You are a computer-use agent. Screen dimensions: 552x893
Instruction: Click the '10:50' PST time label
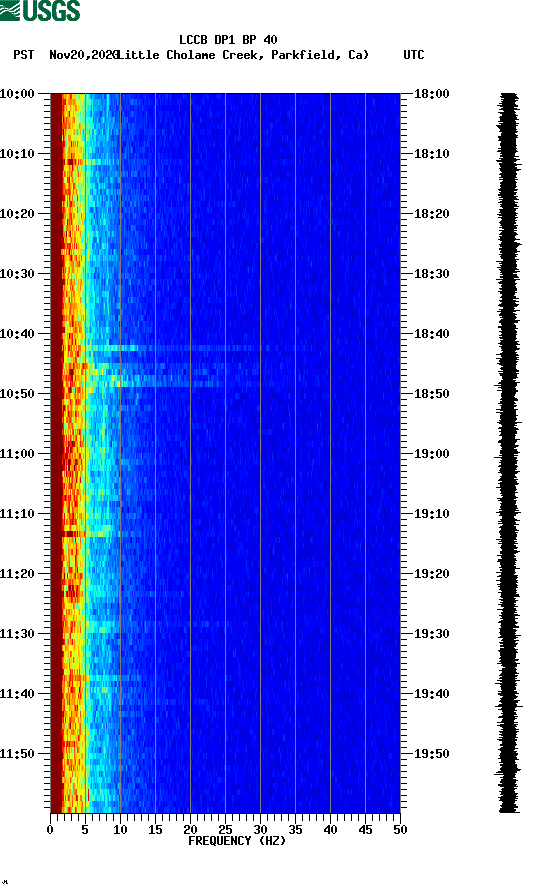point(17,394)
